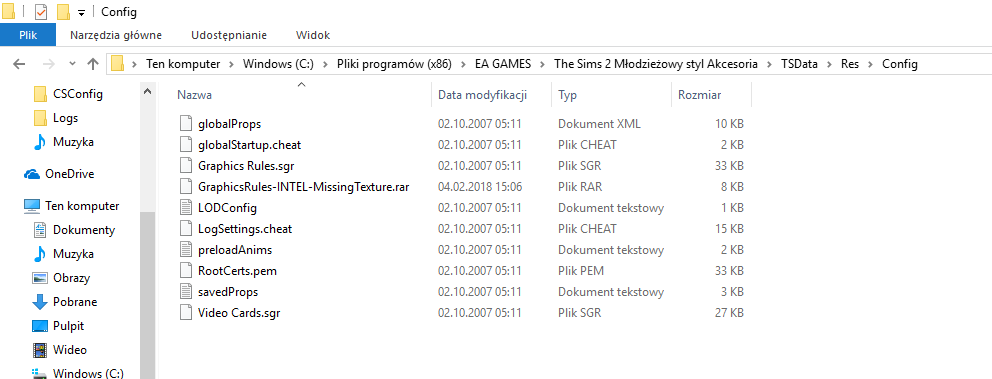
Task: Open the Udostępnianie ribbon tab
Action: pos(229,35)
